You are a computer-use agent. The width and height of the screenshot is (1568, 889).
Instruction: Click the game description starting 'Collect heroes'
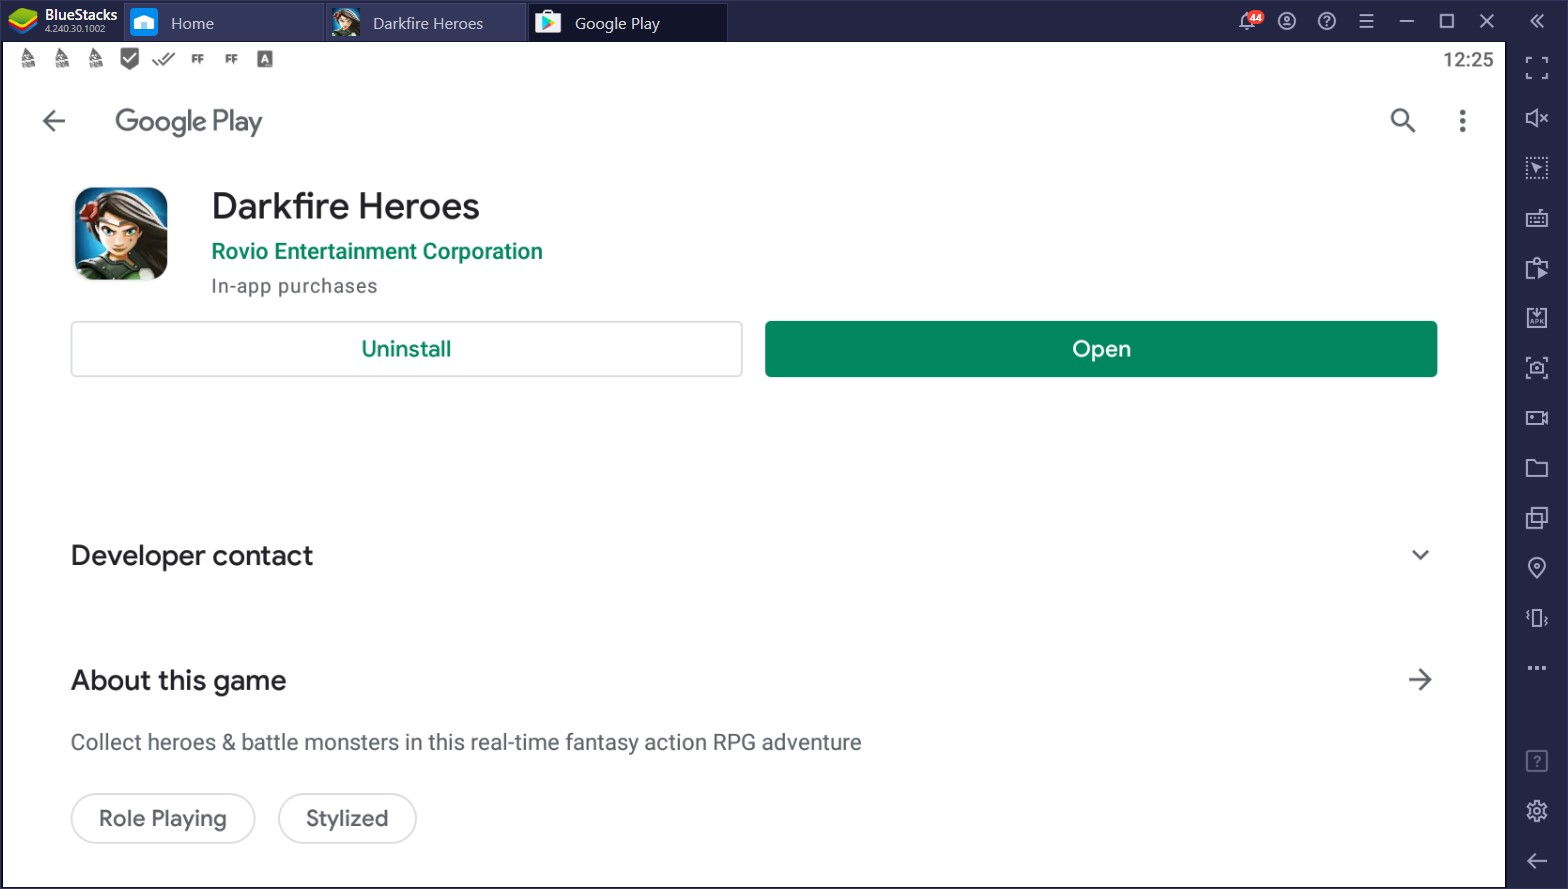(x=466, y=742)
